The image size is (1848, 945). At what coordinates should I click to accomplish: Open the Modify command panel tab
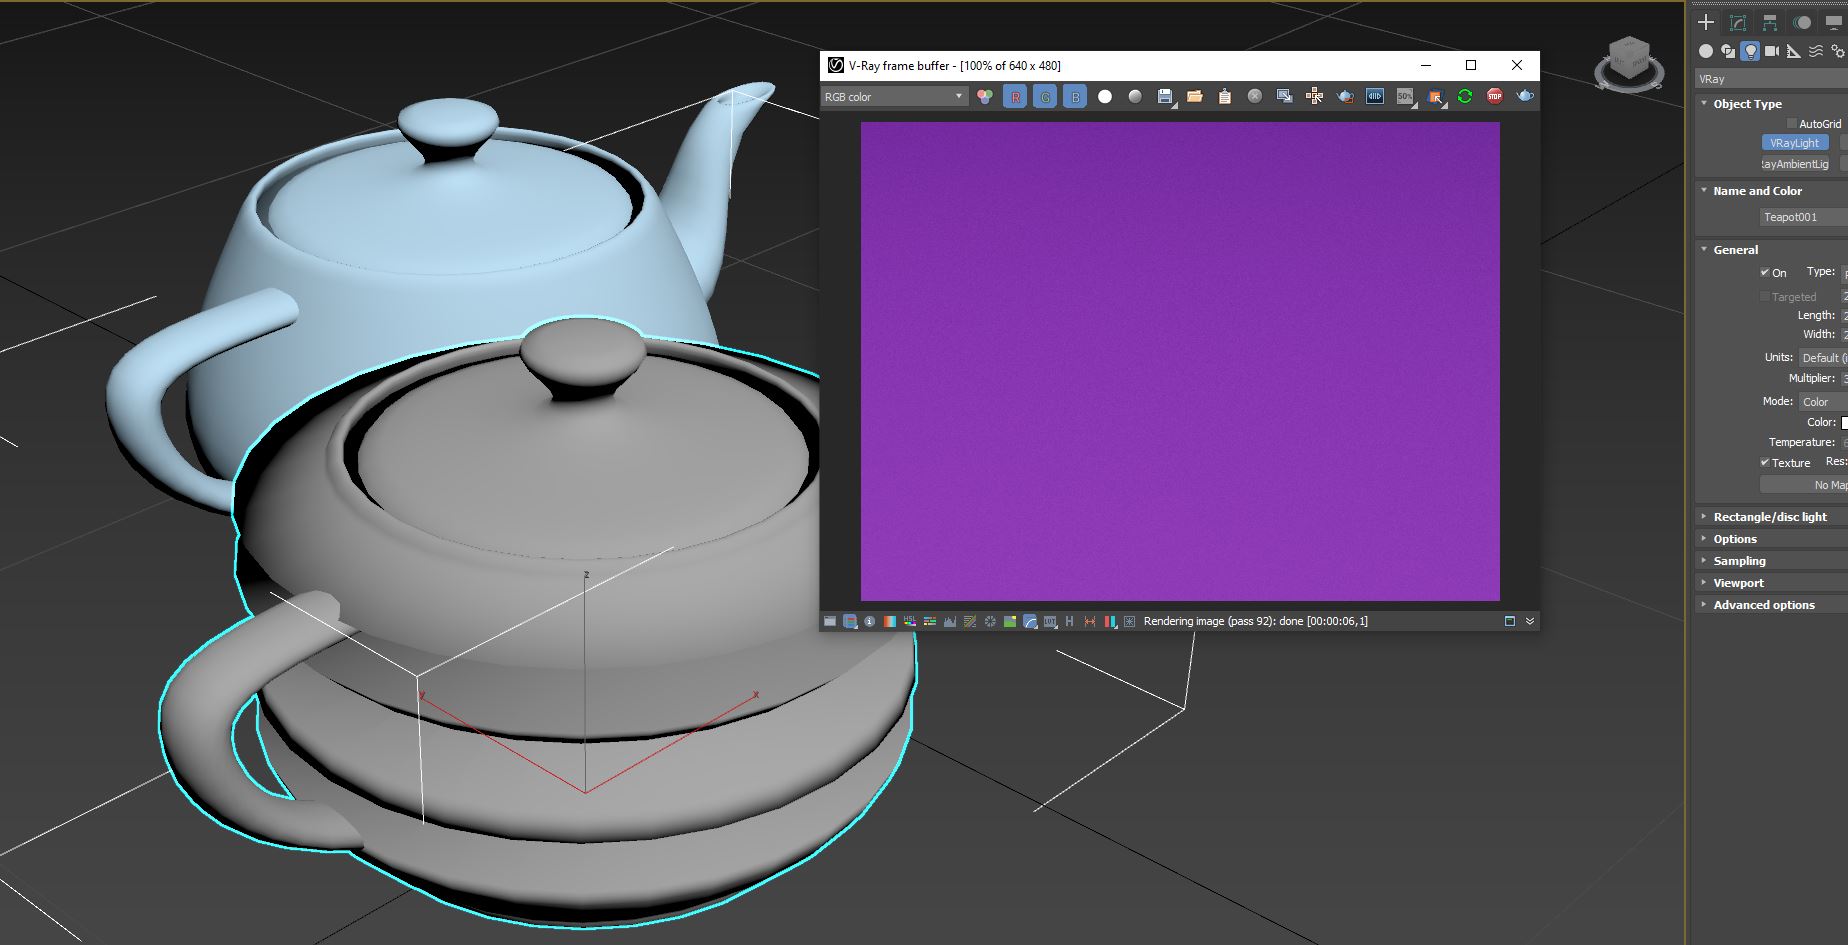tap(1738, 22)
